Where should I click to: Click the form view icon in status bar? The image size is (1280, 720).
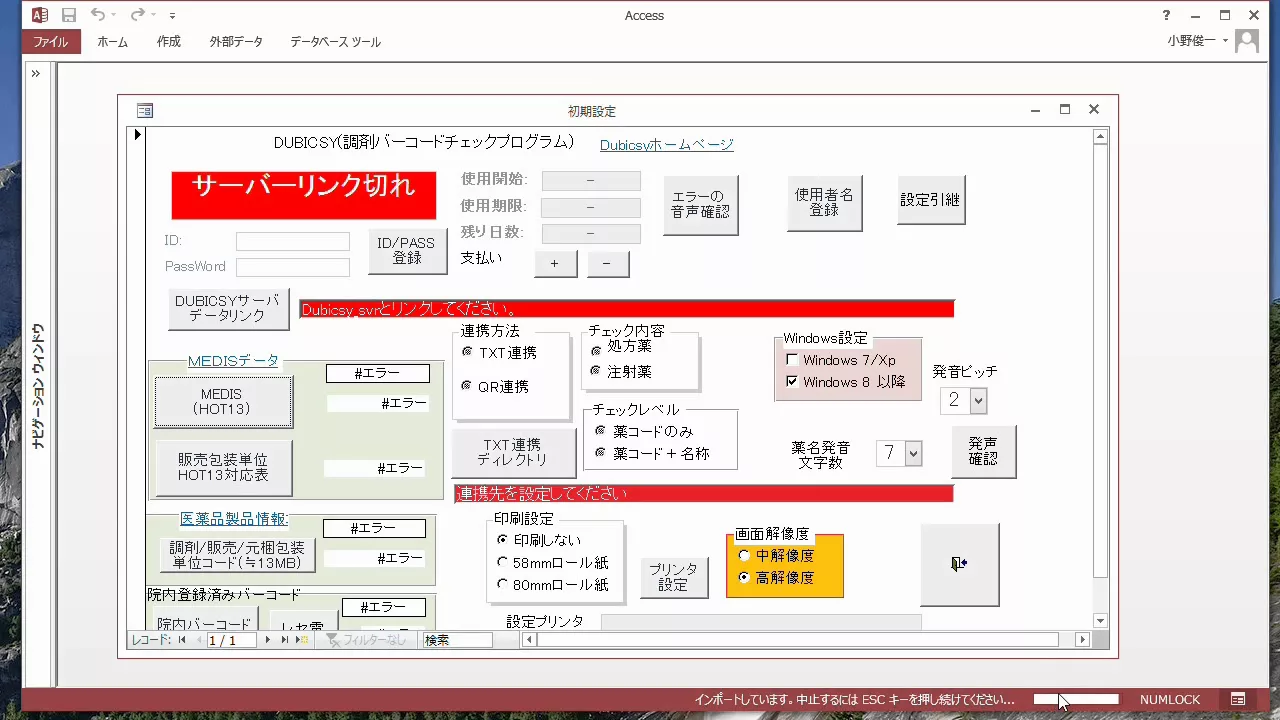coord(1238,699)
